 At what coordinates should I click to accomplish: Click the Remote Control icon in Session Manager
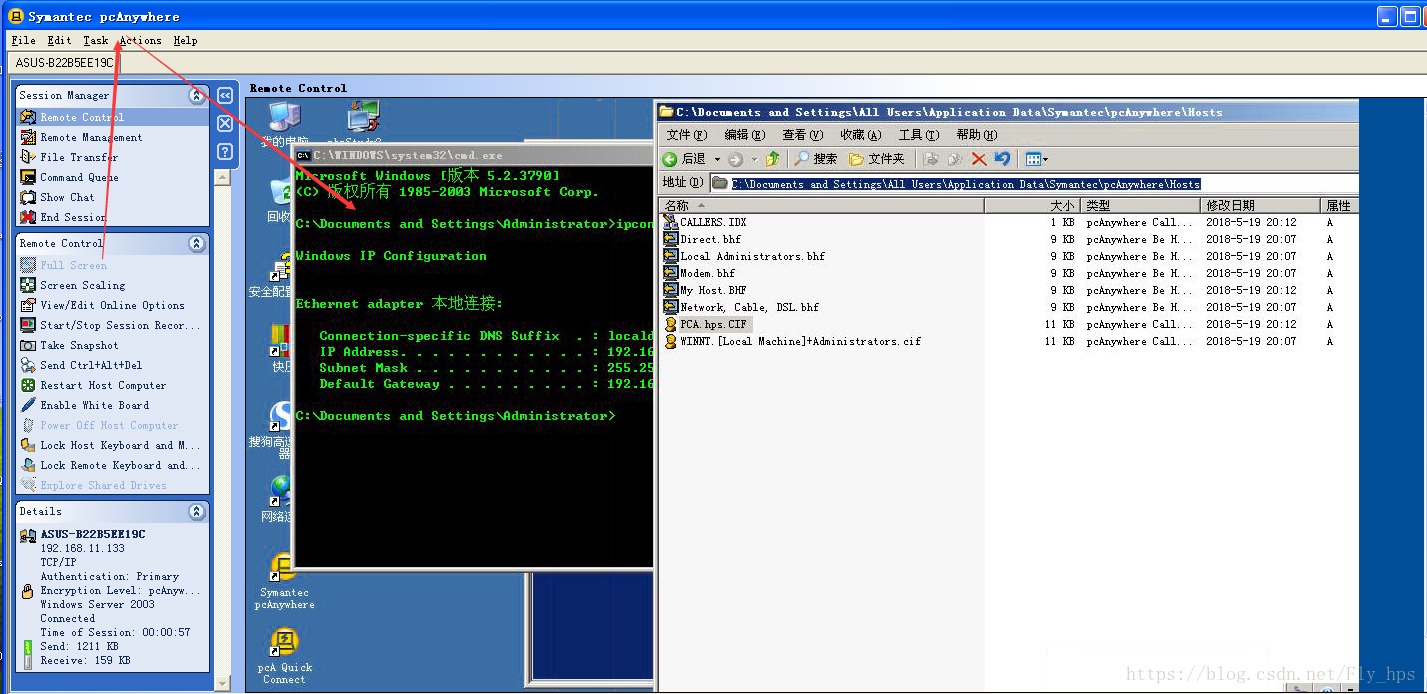[x=28, y=117]
